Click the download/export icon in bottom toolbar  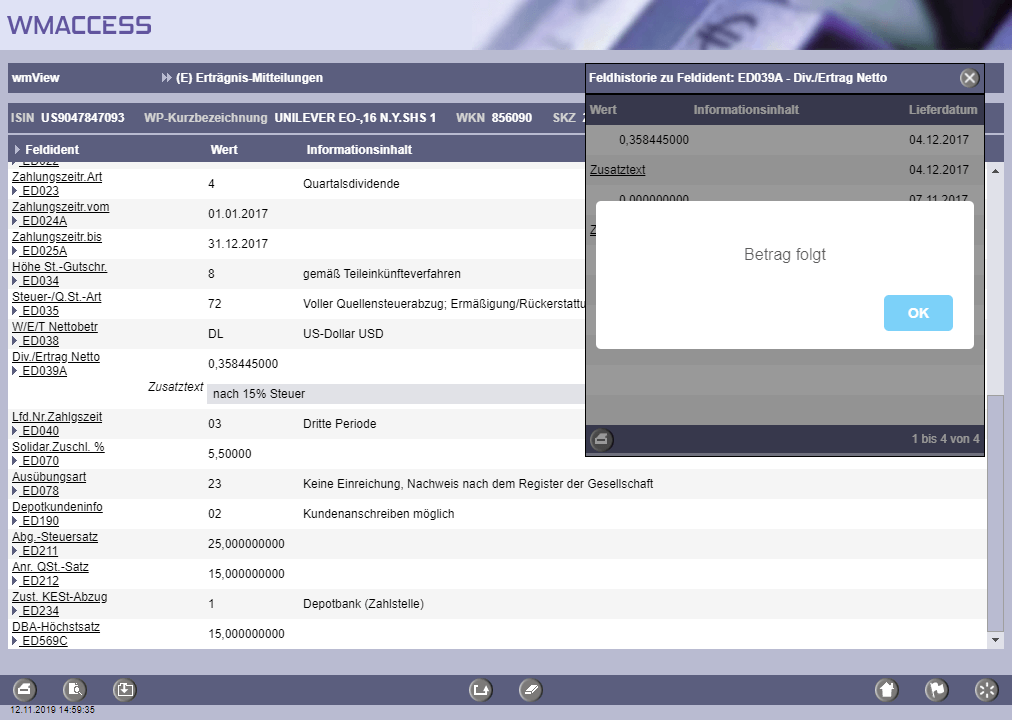click(124, 689)
